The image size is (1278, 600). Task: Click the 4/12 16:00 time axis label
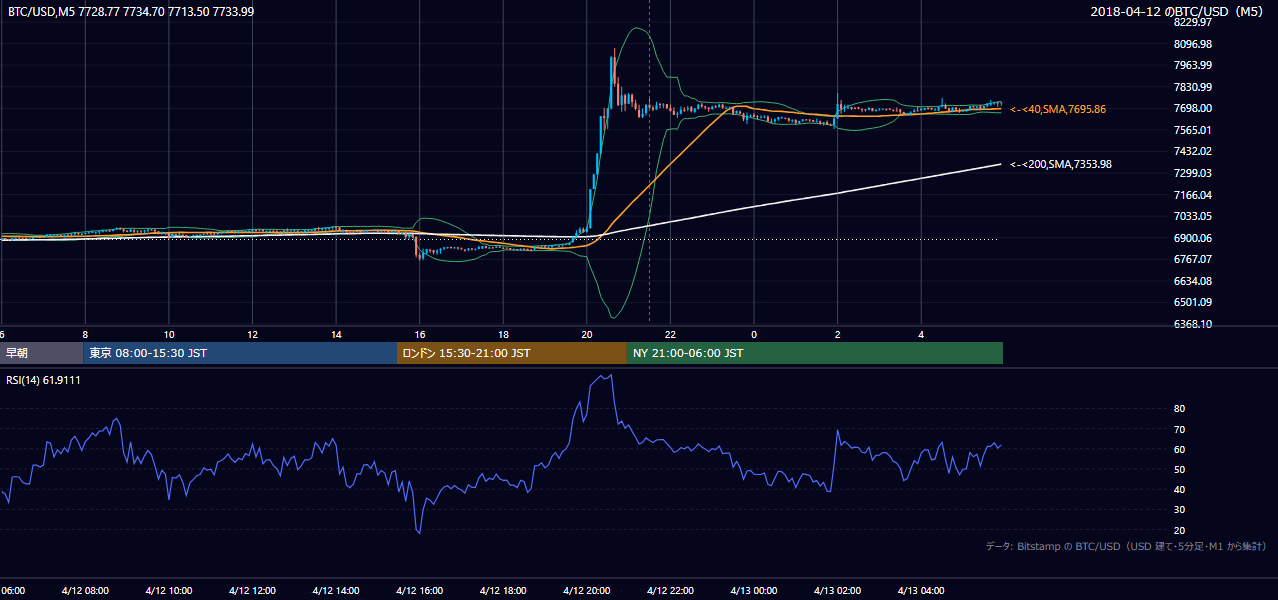pyautogui.click(x=418, y=590)
